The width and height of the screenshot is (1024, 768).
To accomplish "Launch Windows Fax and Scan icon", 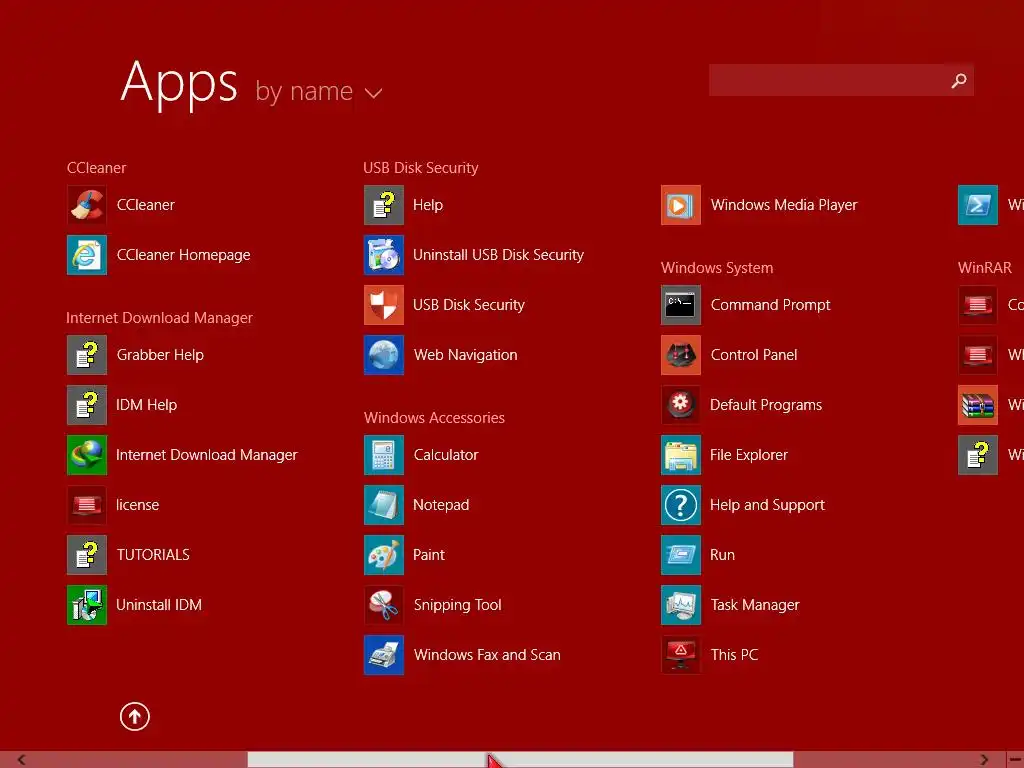I will tap(384, 655).
